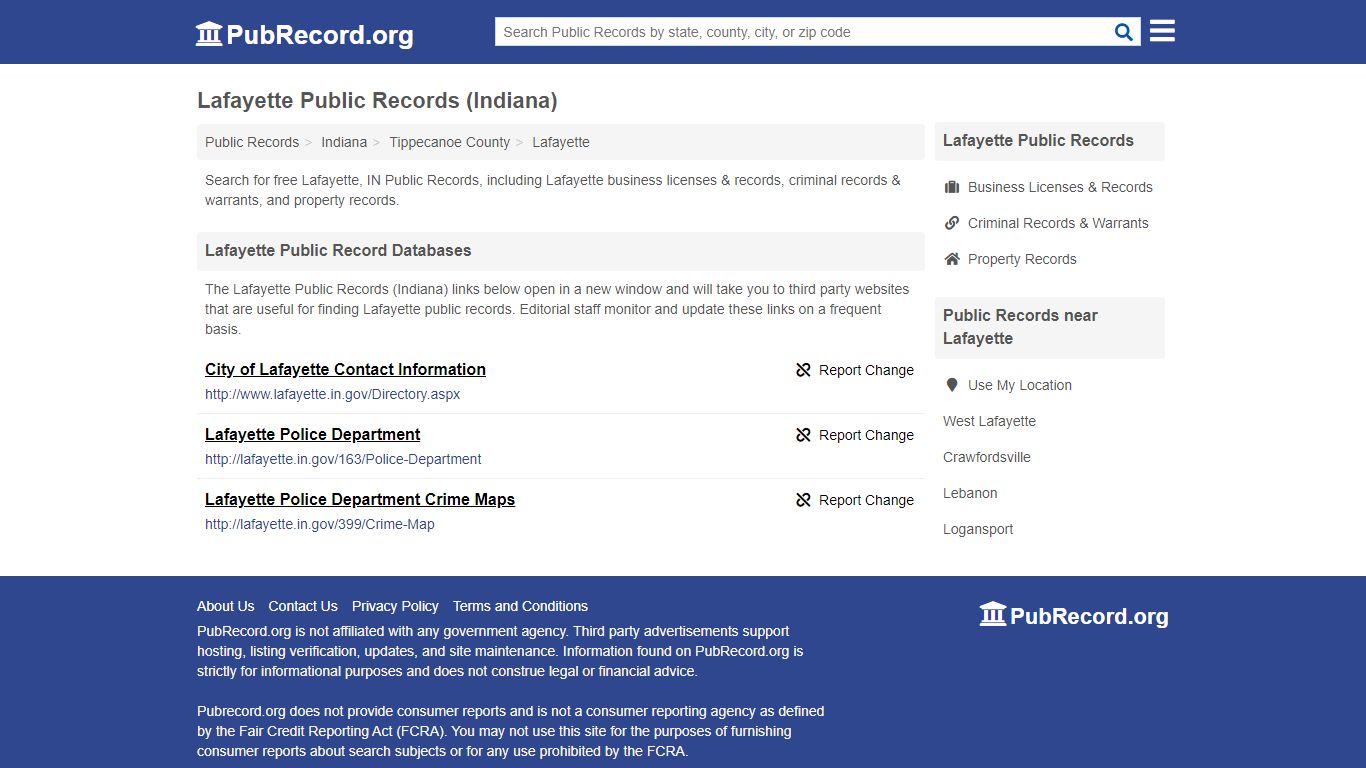Open About Us footer link
Screen dimensions: 1366x768
click(226, 606)
